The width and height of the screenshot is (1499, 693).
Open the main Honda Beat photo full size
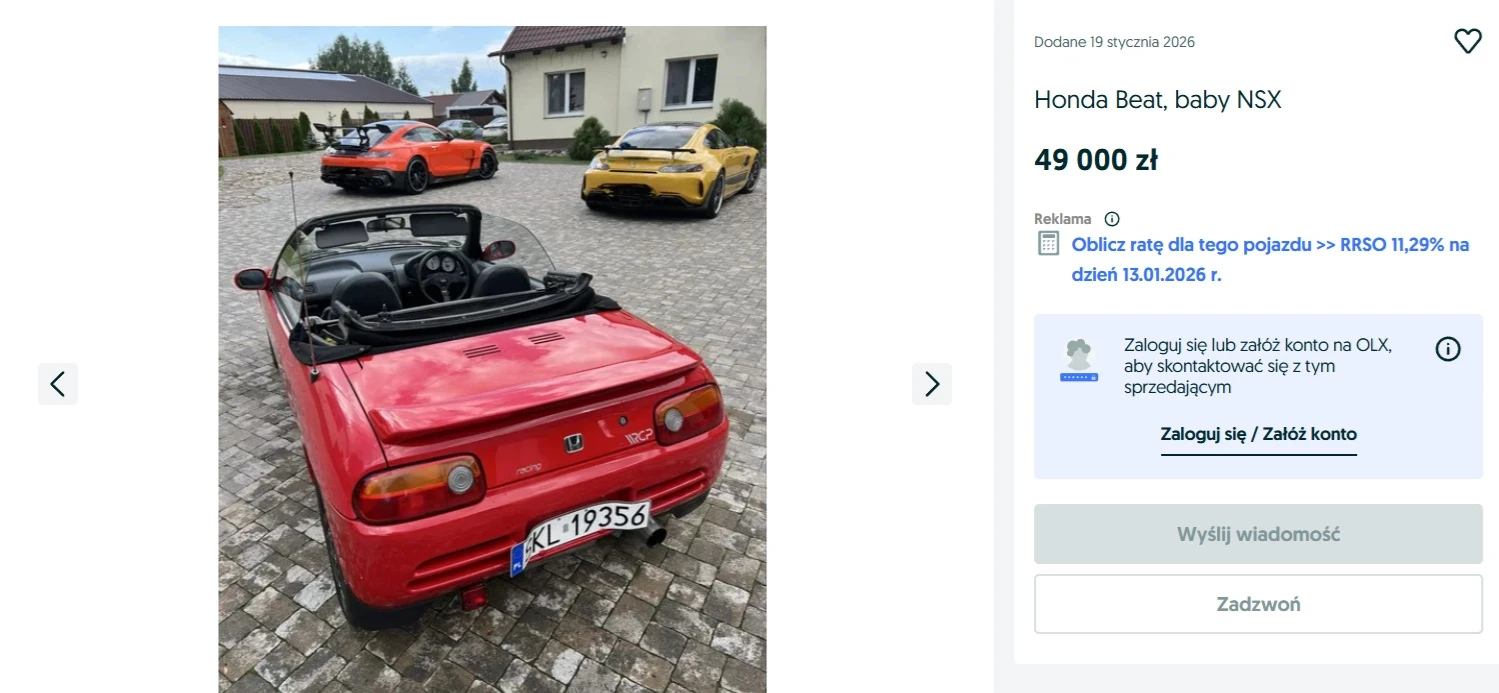[x=493, y=360]
